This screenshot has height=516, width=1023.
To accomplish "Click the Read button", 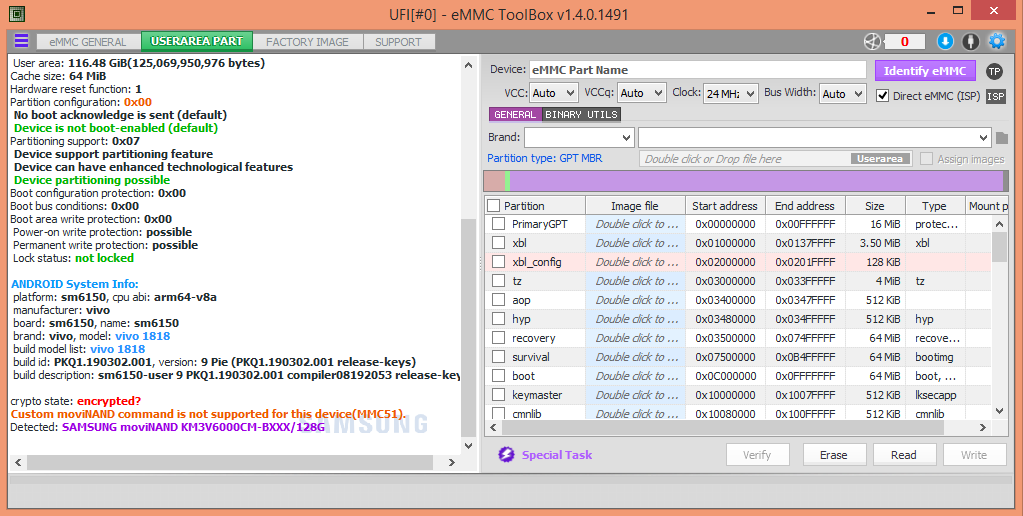I will (904, 455).
